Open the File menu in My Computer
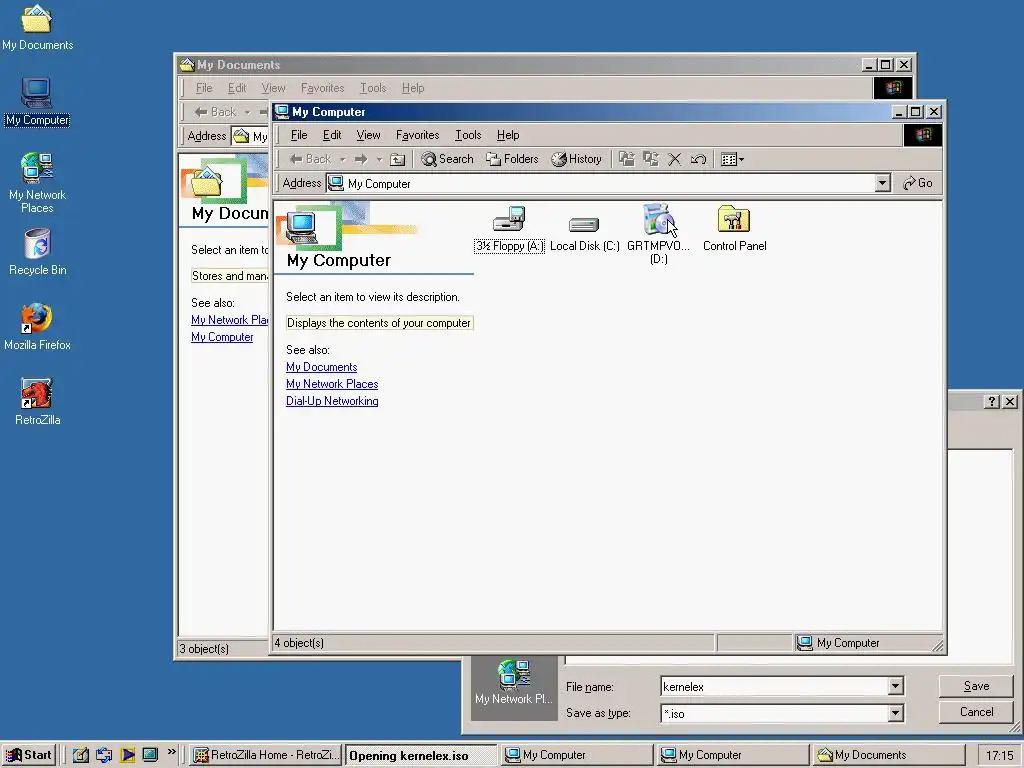 tap(299, 135)
